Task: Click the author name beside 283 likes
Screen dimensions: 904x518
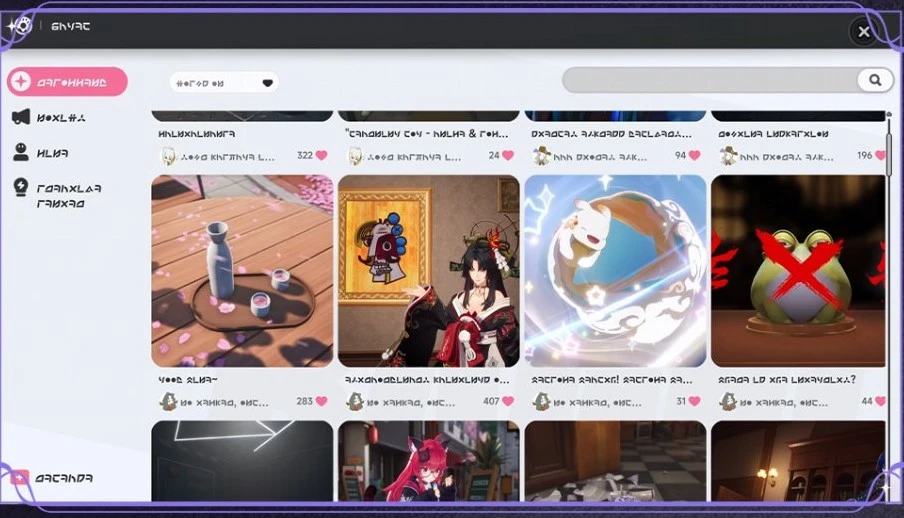Action: pos(224,403)
